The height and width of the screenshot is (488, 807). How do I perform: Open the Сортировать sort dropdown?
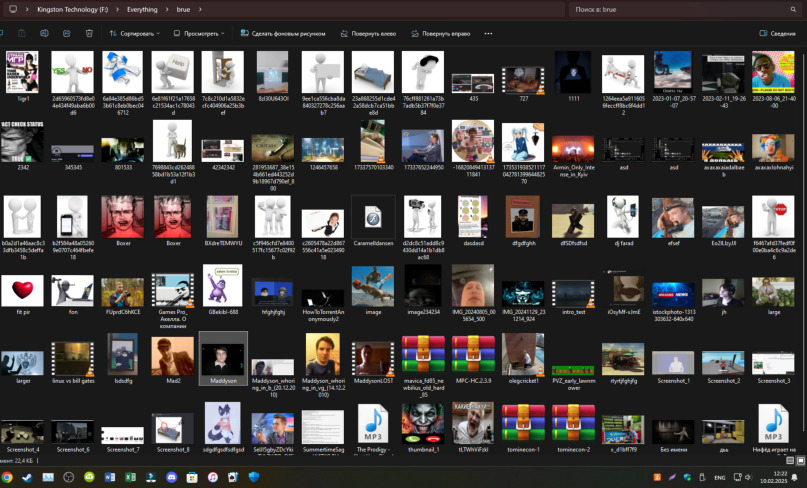point(134,33)
